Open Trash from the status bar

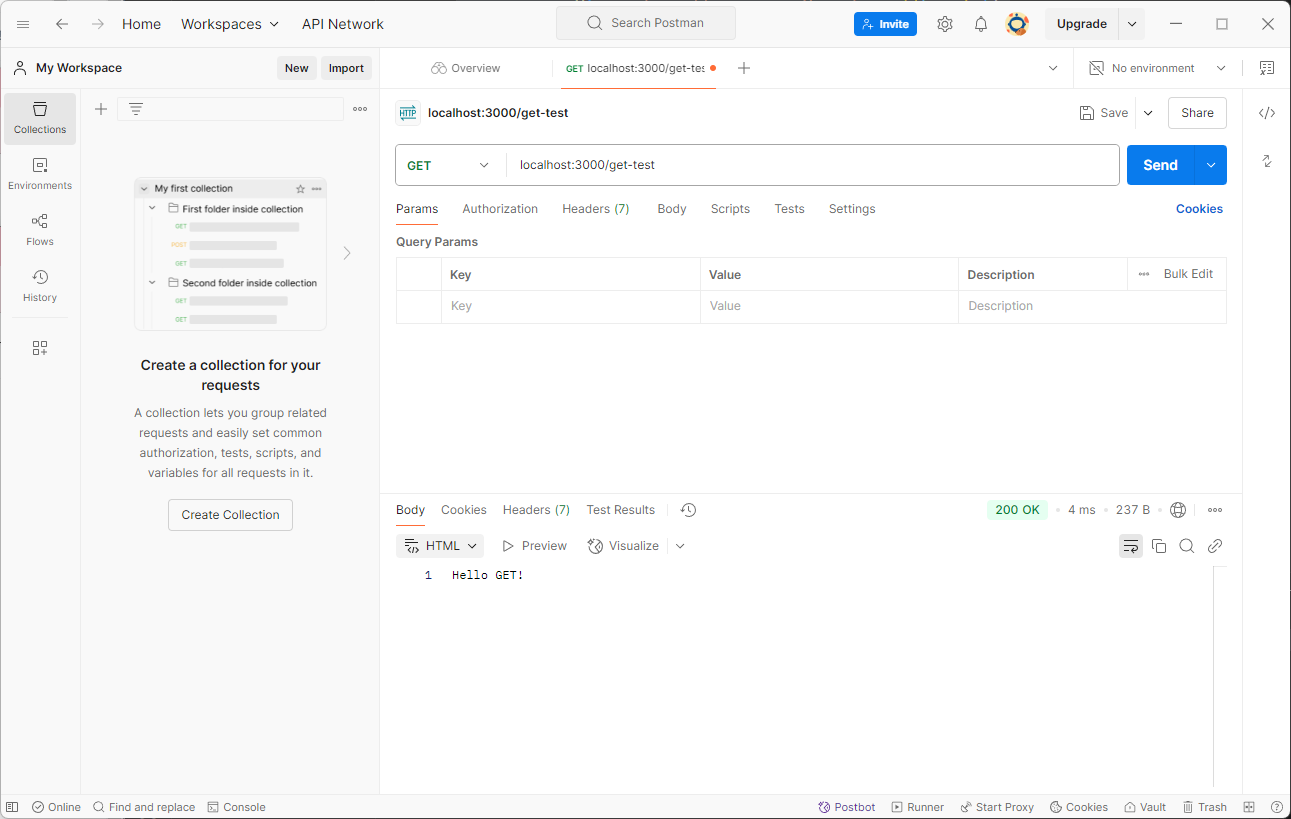coord(1204,807)
